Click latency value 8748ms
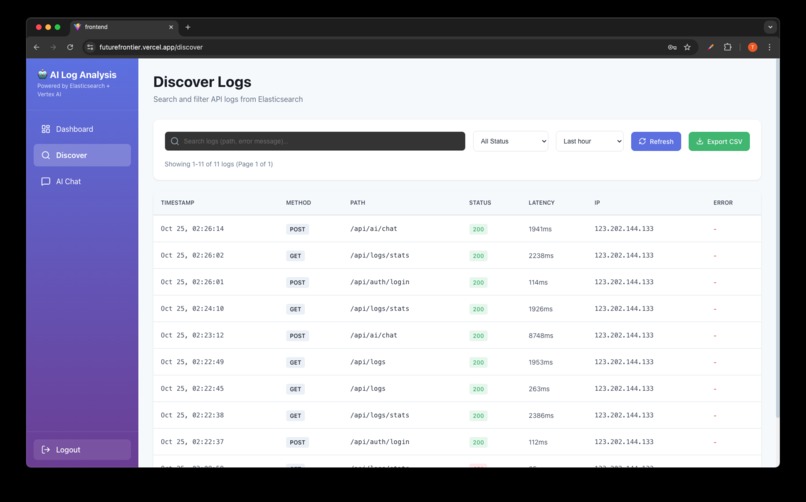Image resolution: width=806 pixels, height=502 pixels. 541,336
